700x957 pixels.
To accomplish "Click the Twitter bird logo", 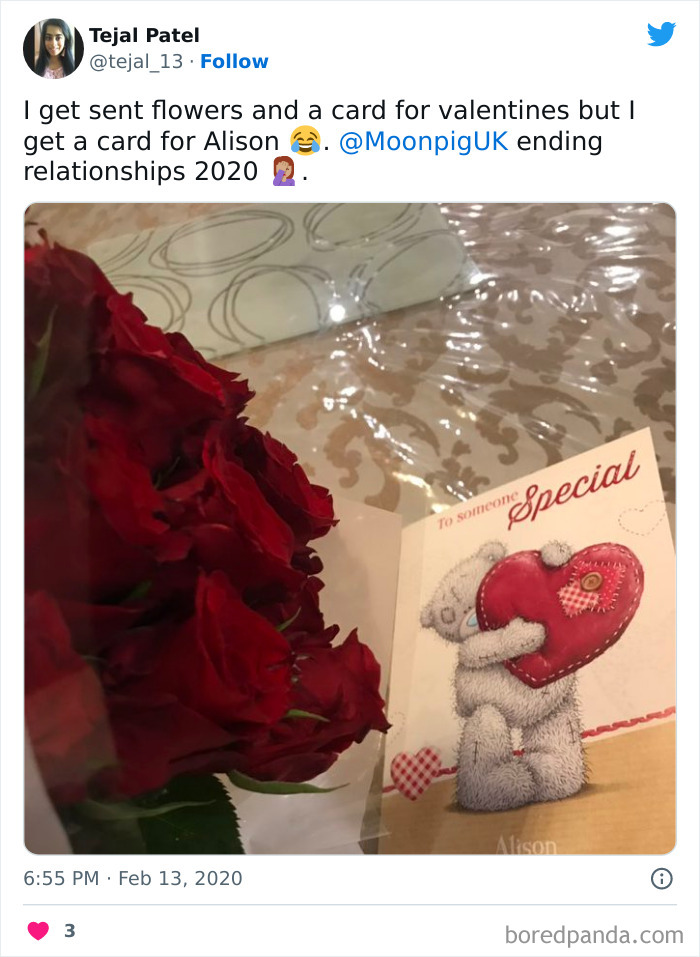I will coord(662,34).
